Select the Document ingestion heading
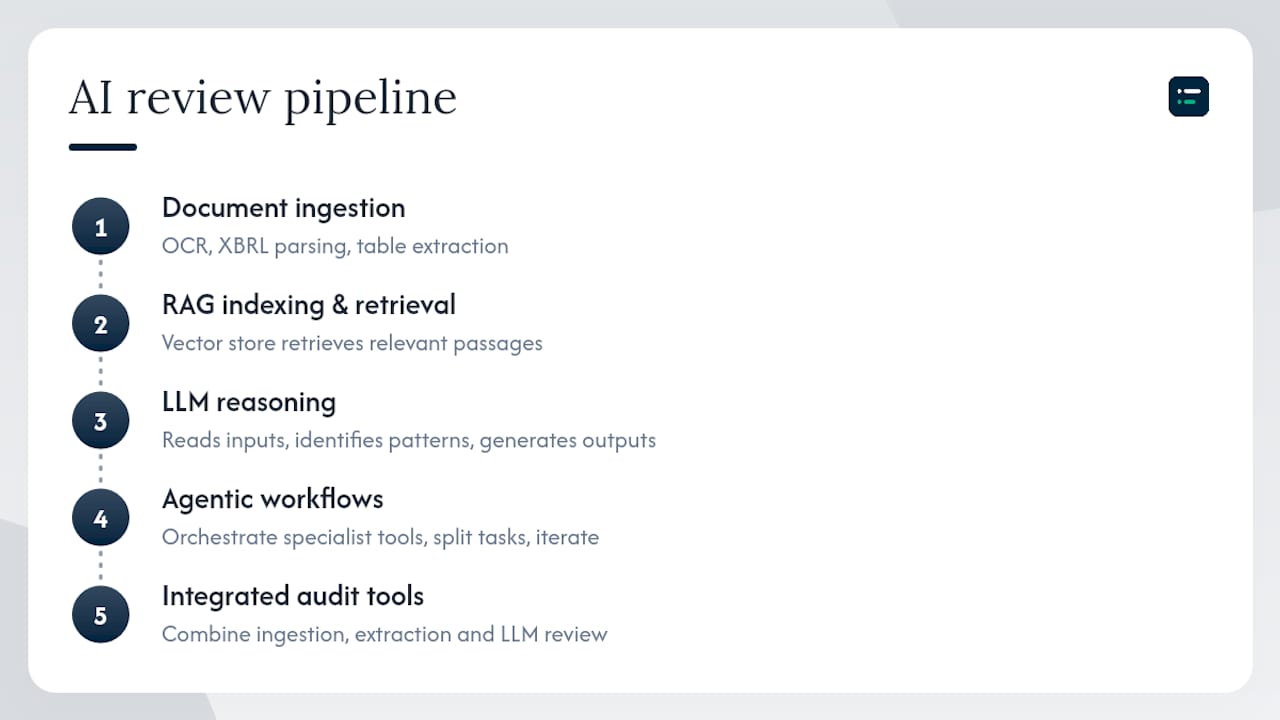Image resolution: width=1280 pixels, height=720 pixels. [x=284, y=208]
